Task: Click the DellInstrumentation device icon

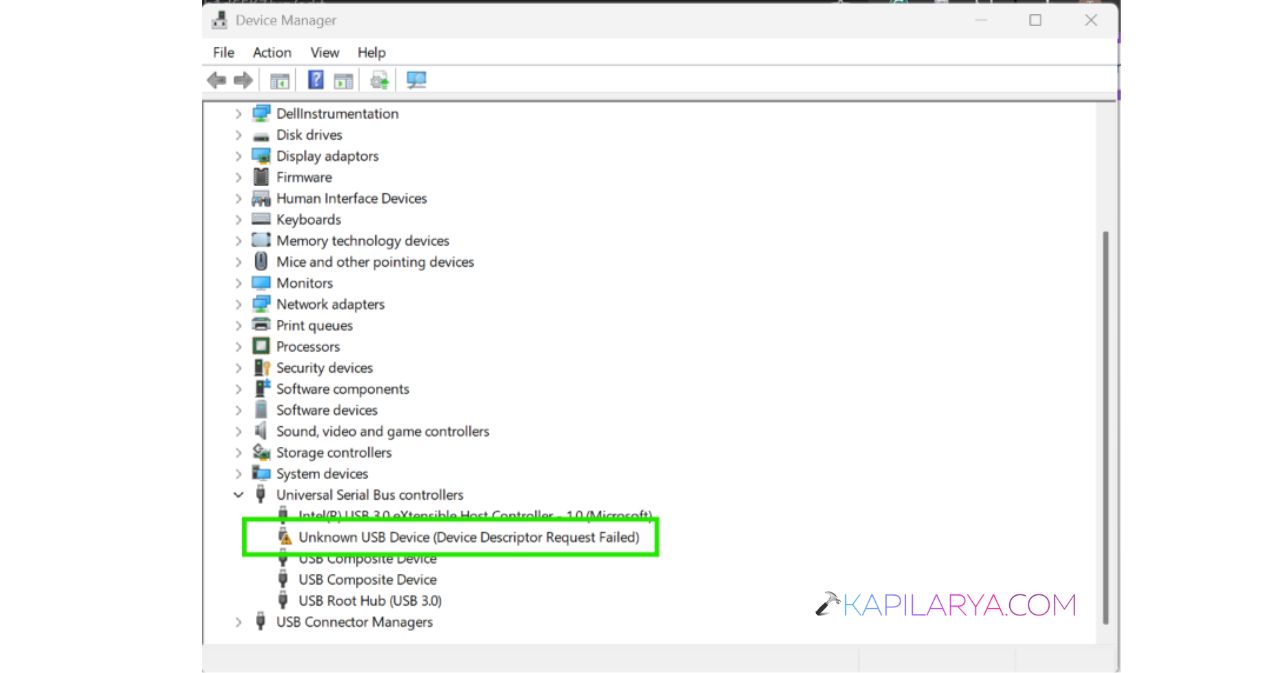Action: [261, 113]
